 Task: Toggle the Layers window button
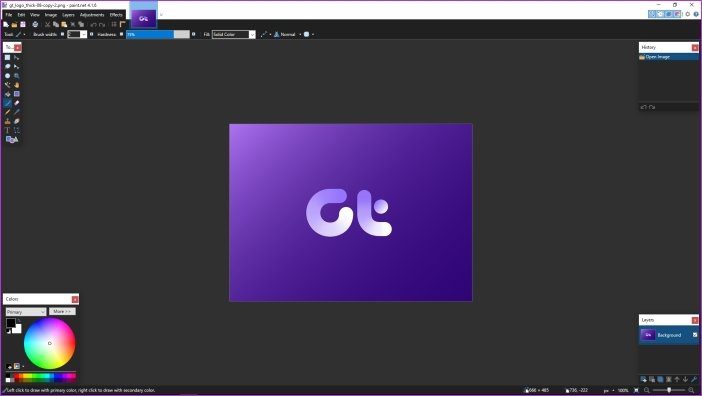[x=669, y=14]
